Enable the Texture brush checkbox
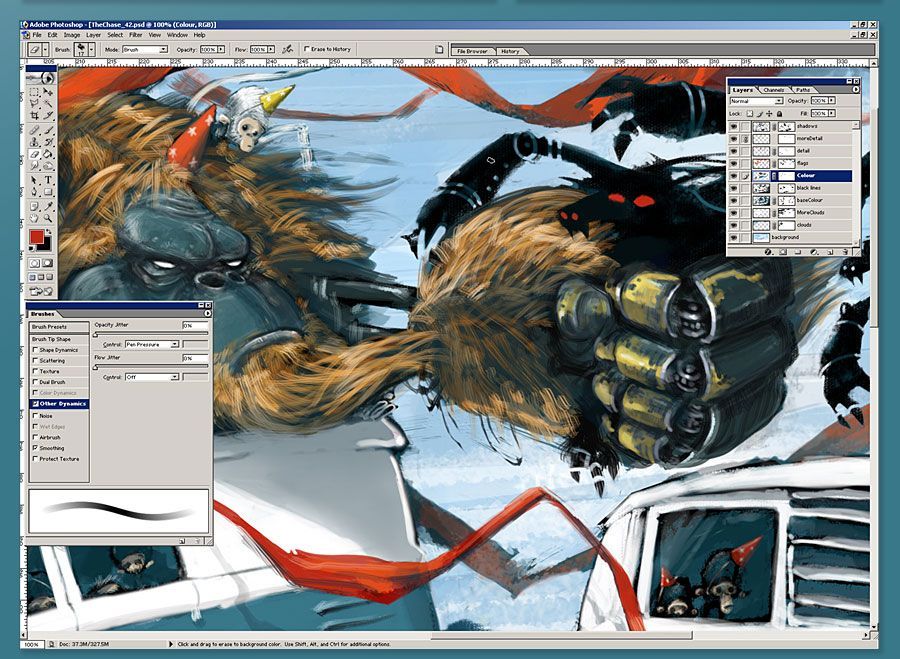The width and height of the screenshot is (900, 659). [36, 371]
